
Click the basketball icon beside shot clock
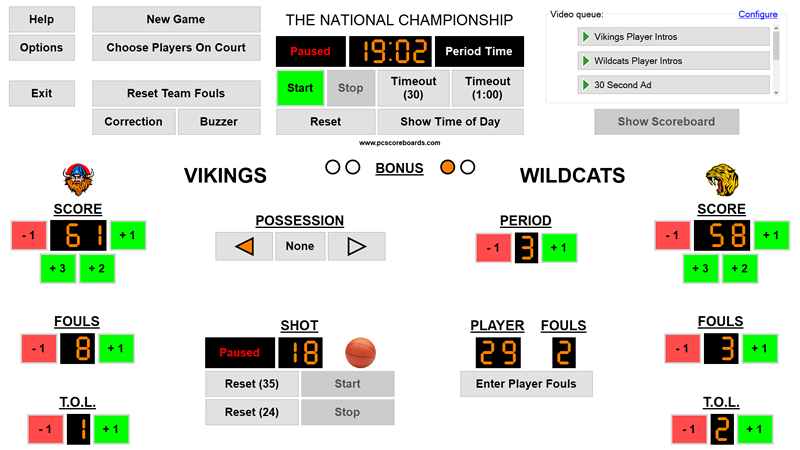361,352
